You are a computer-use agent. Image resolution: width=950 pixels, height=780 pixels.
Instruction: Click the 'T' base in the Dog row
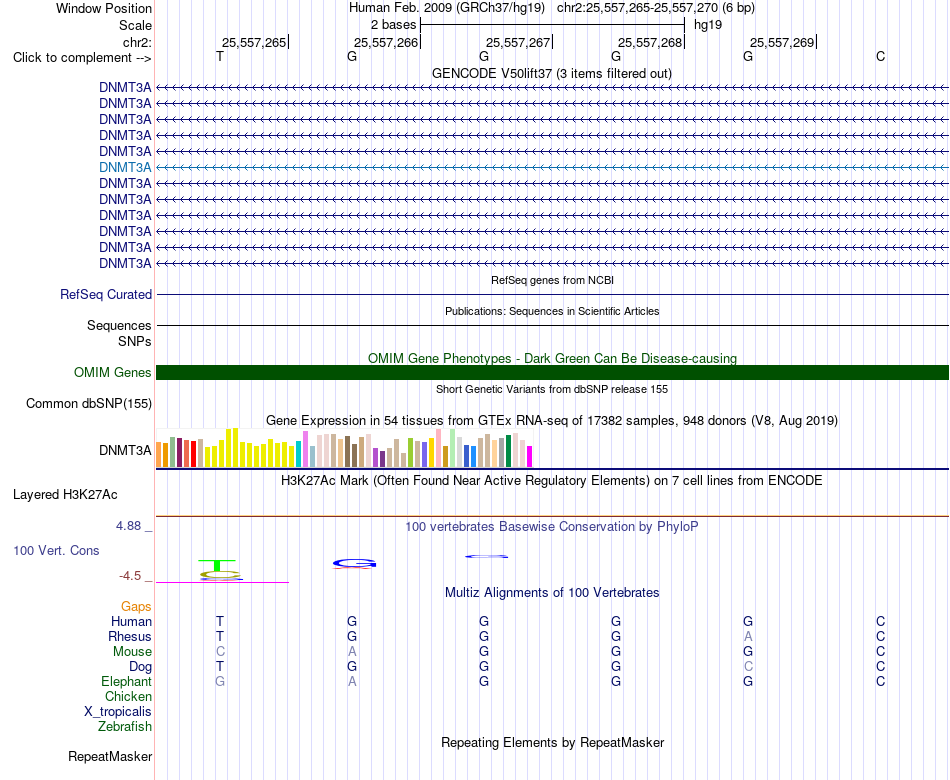220,667
